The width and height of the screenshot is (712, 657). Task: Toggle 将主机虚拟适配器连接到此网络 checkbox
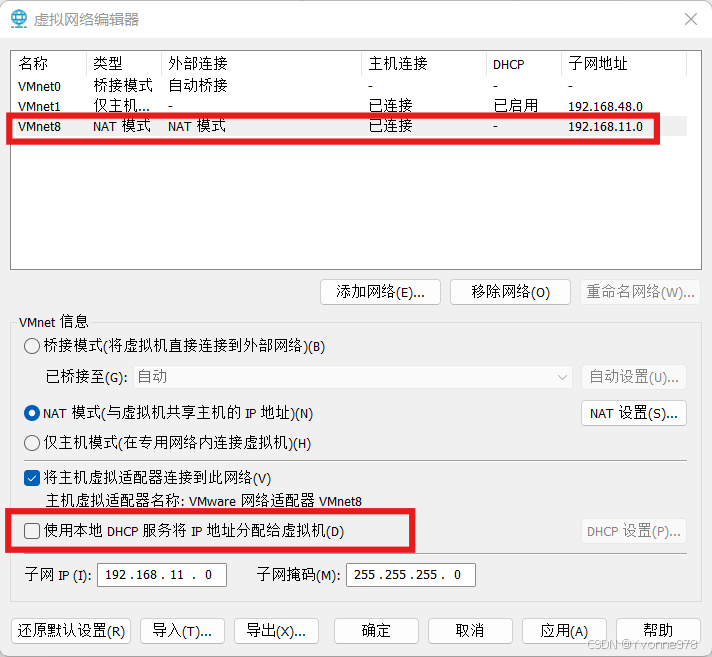tap(32, 478)
